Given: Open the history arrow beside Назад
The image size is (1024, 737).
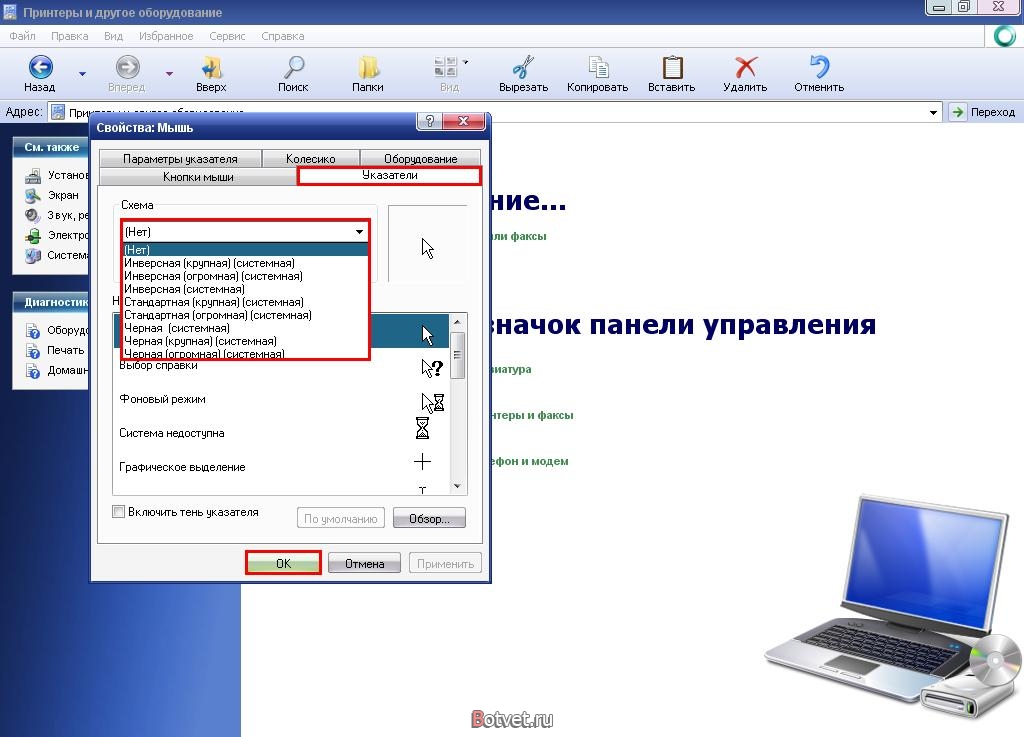Looking at the screenshot, I should click(x=82, y=74).
